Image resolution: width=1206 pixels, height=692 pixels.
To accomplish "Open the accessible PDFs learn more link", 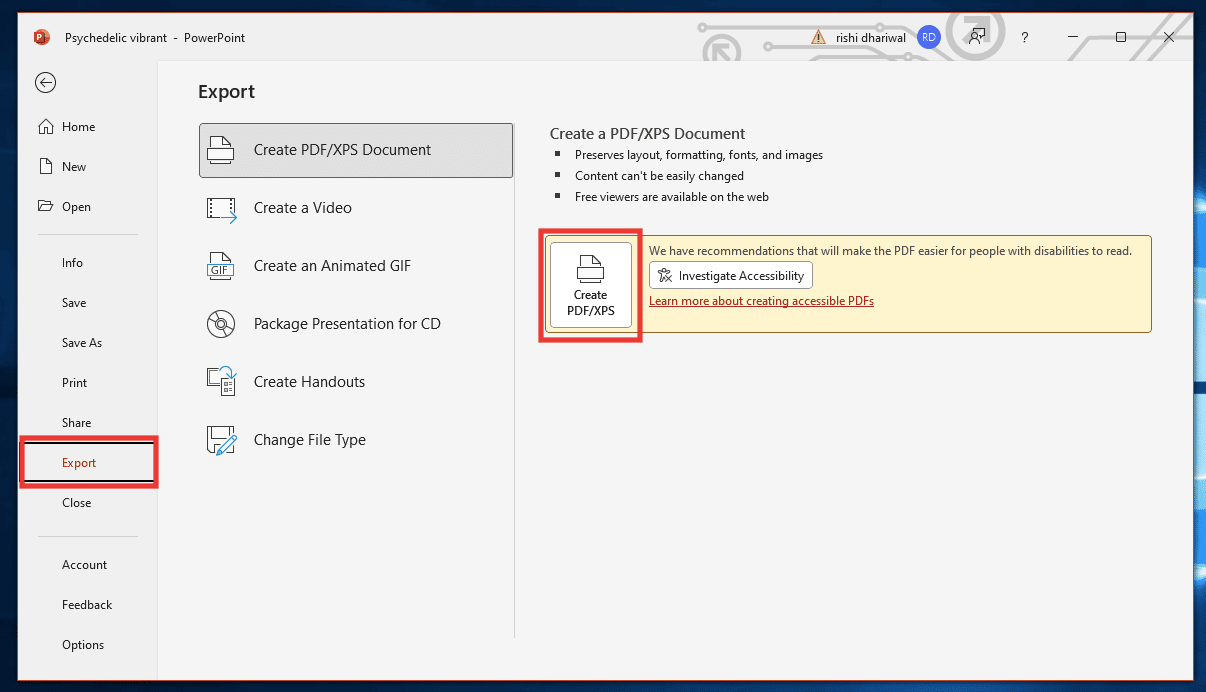I will pos(761,300).
